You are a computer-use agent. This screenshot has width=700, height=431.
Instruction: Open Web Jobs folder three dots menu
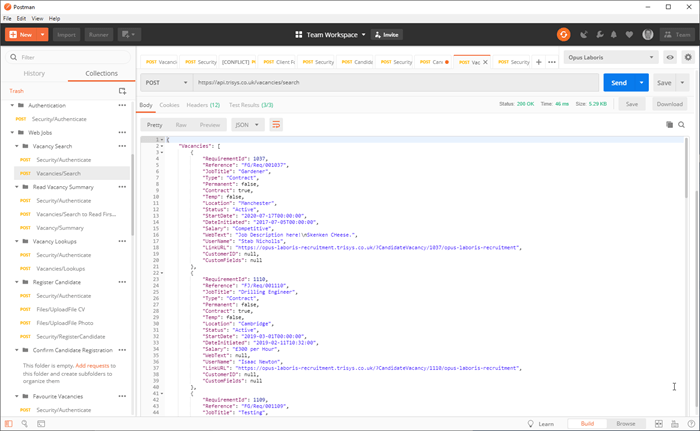122,133
